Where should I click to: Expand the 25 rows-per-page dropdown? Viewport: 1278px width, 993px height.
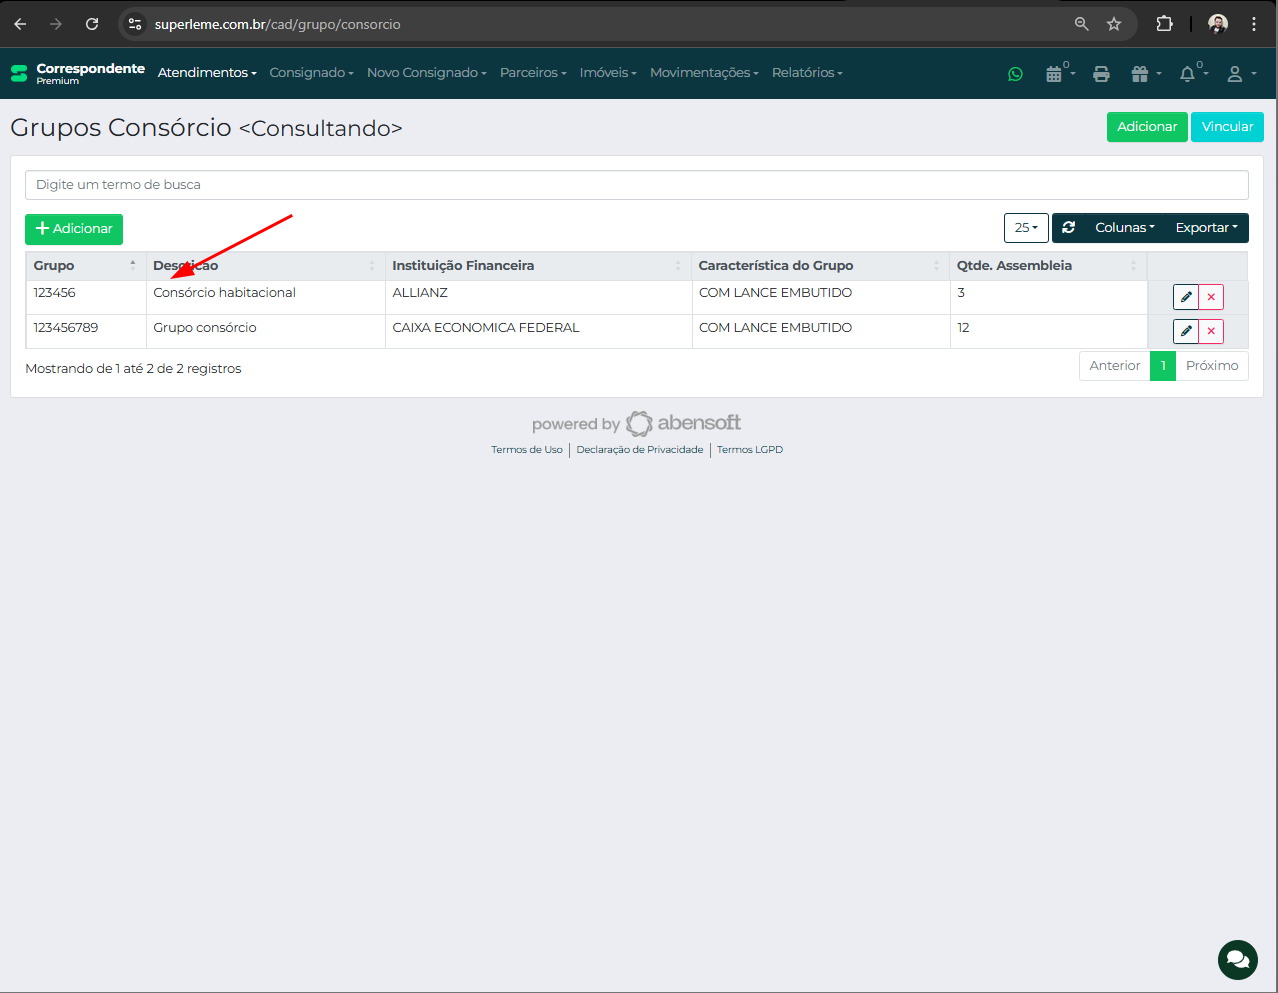click(x=1026, y=228)
